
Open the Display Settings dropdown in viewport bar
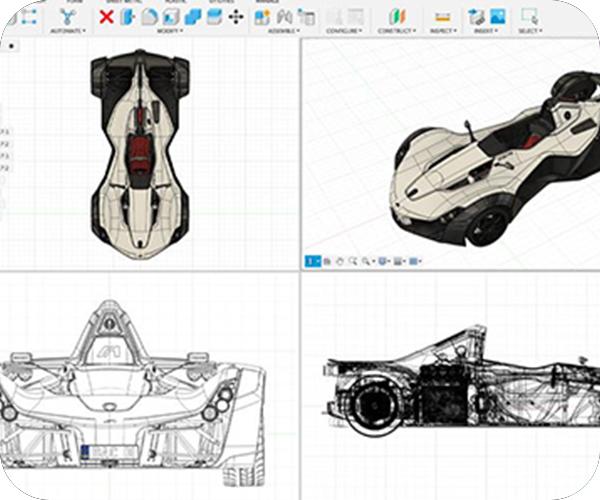(386, 261)
